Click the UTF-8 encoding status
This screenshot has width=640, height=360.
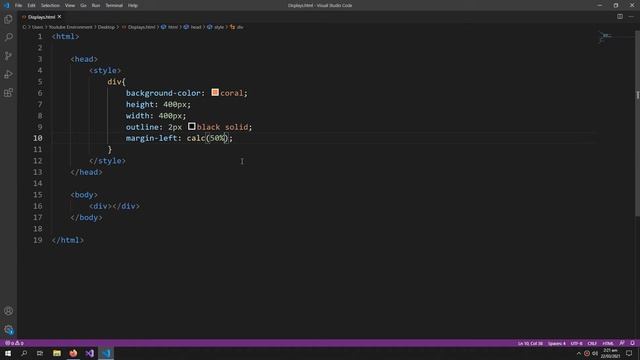(x=576, y=343)
